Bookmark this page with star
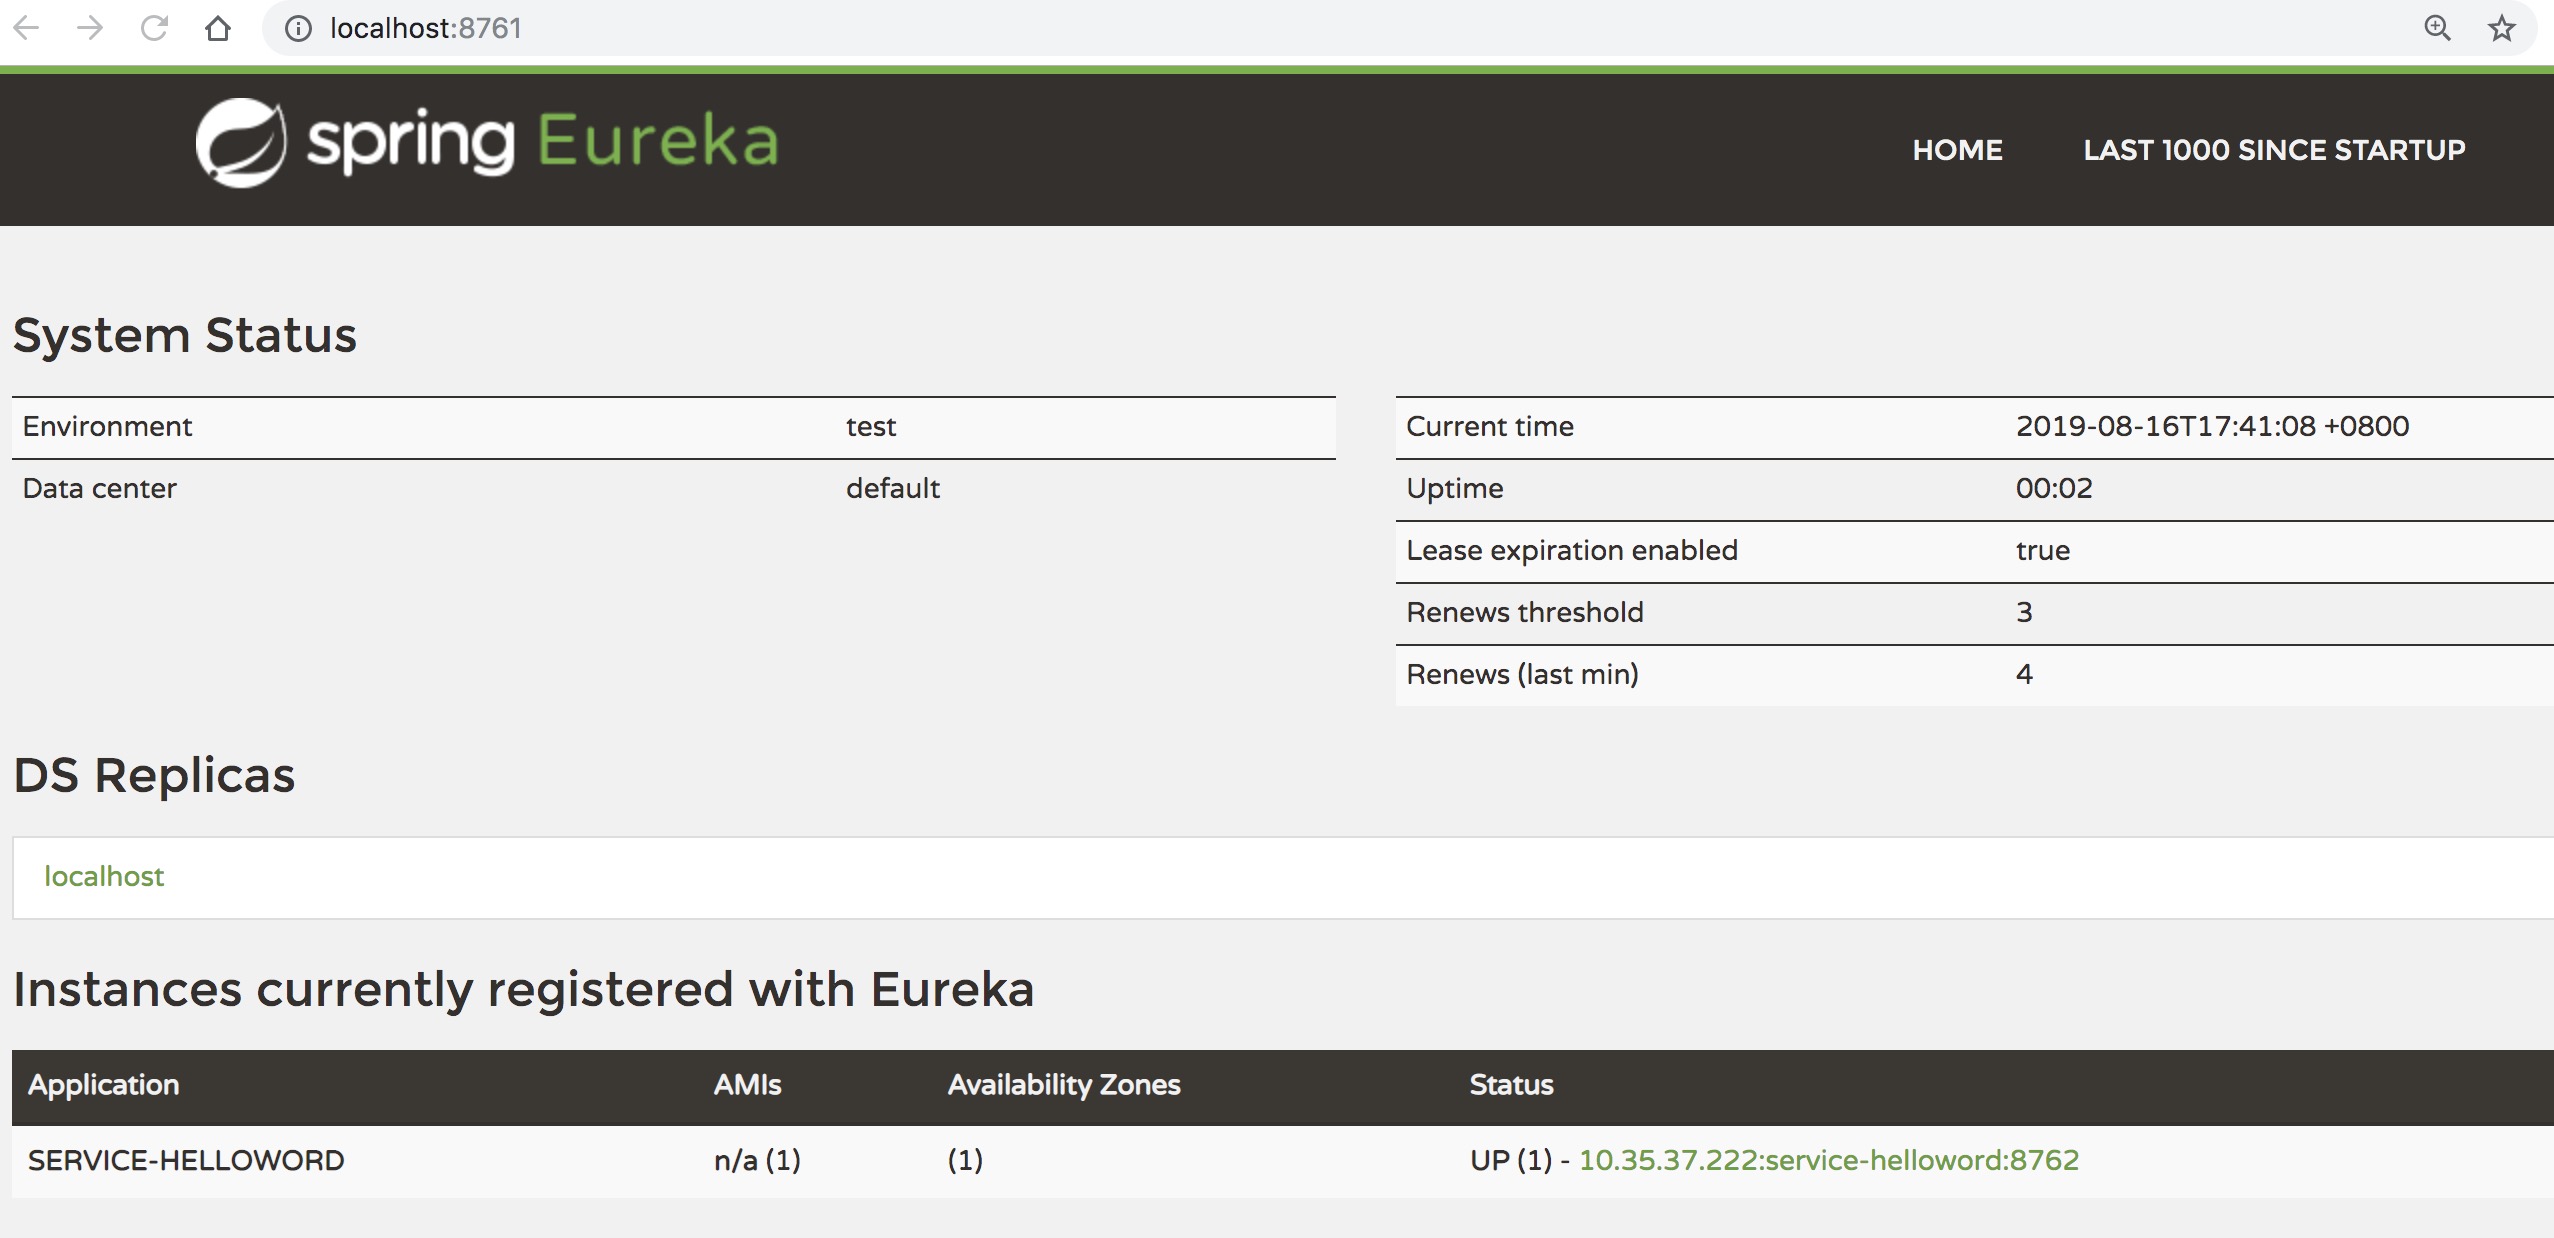This screenshot has height=1238, width=2554. coord(2501,28)
